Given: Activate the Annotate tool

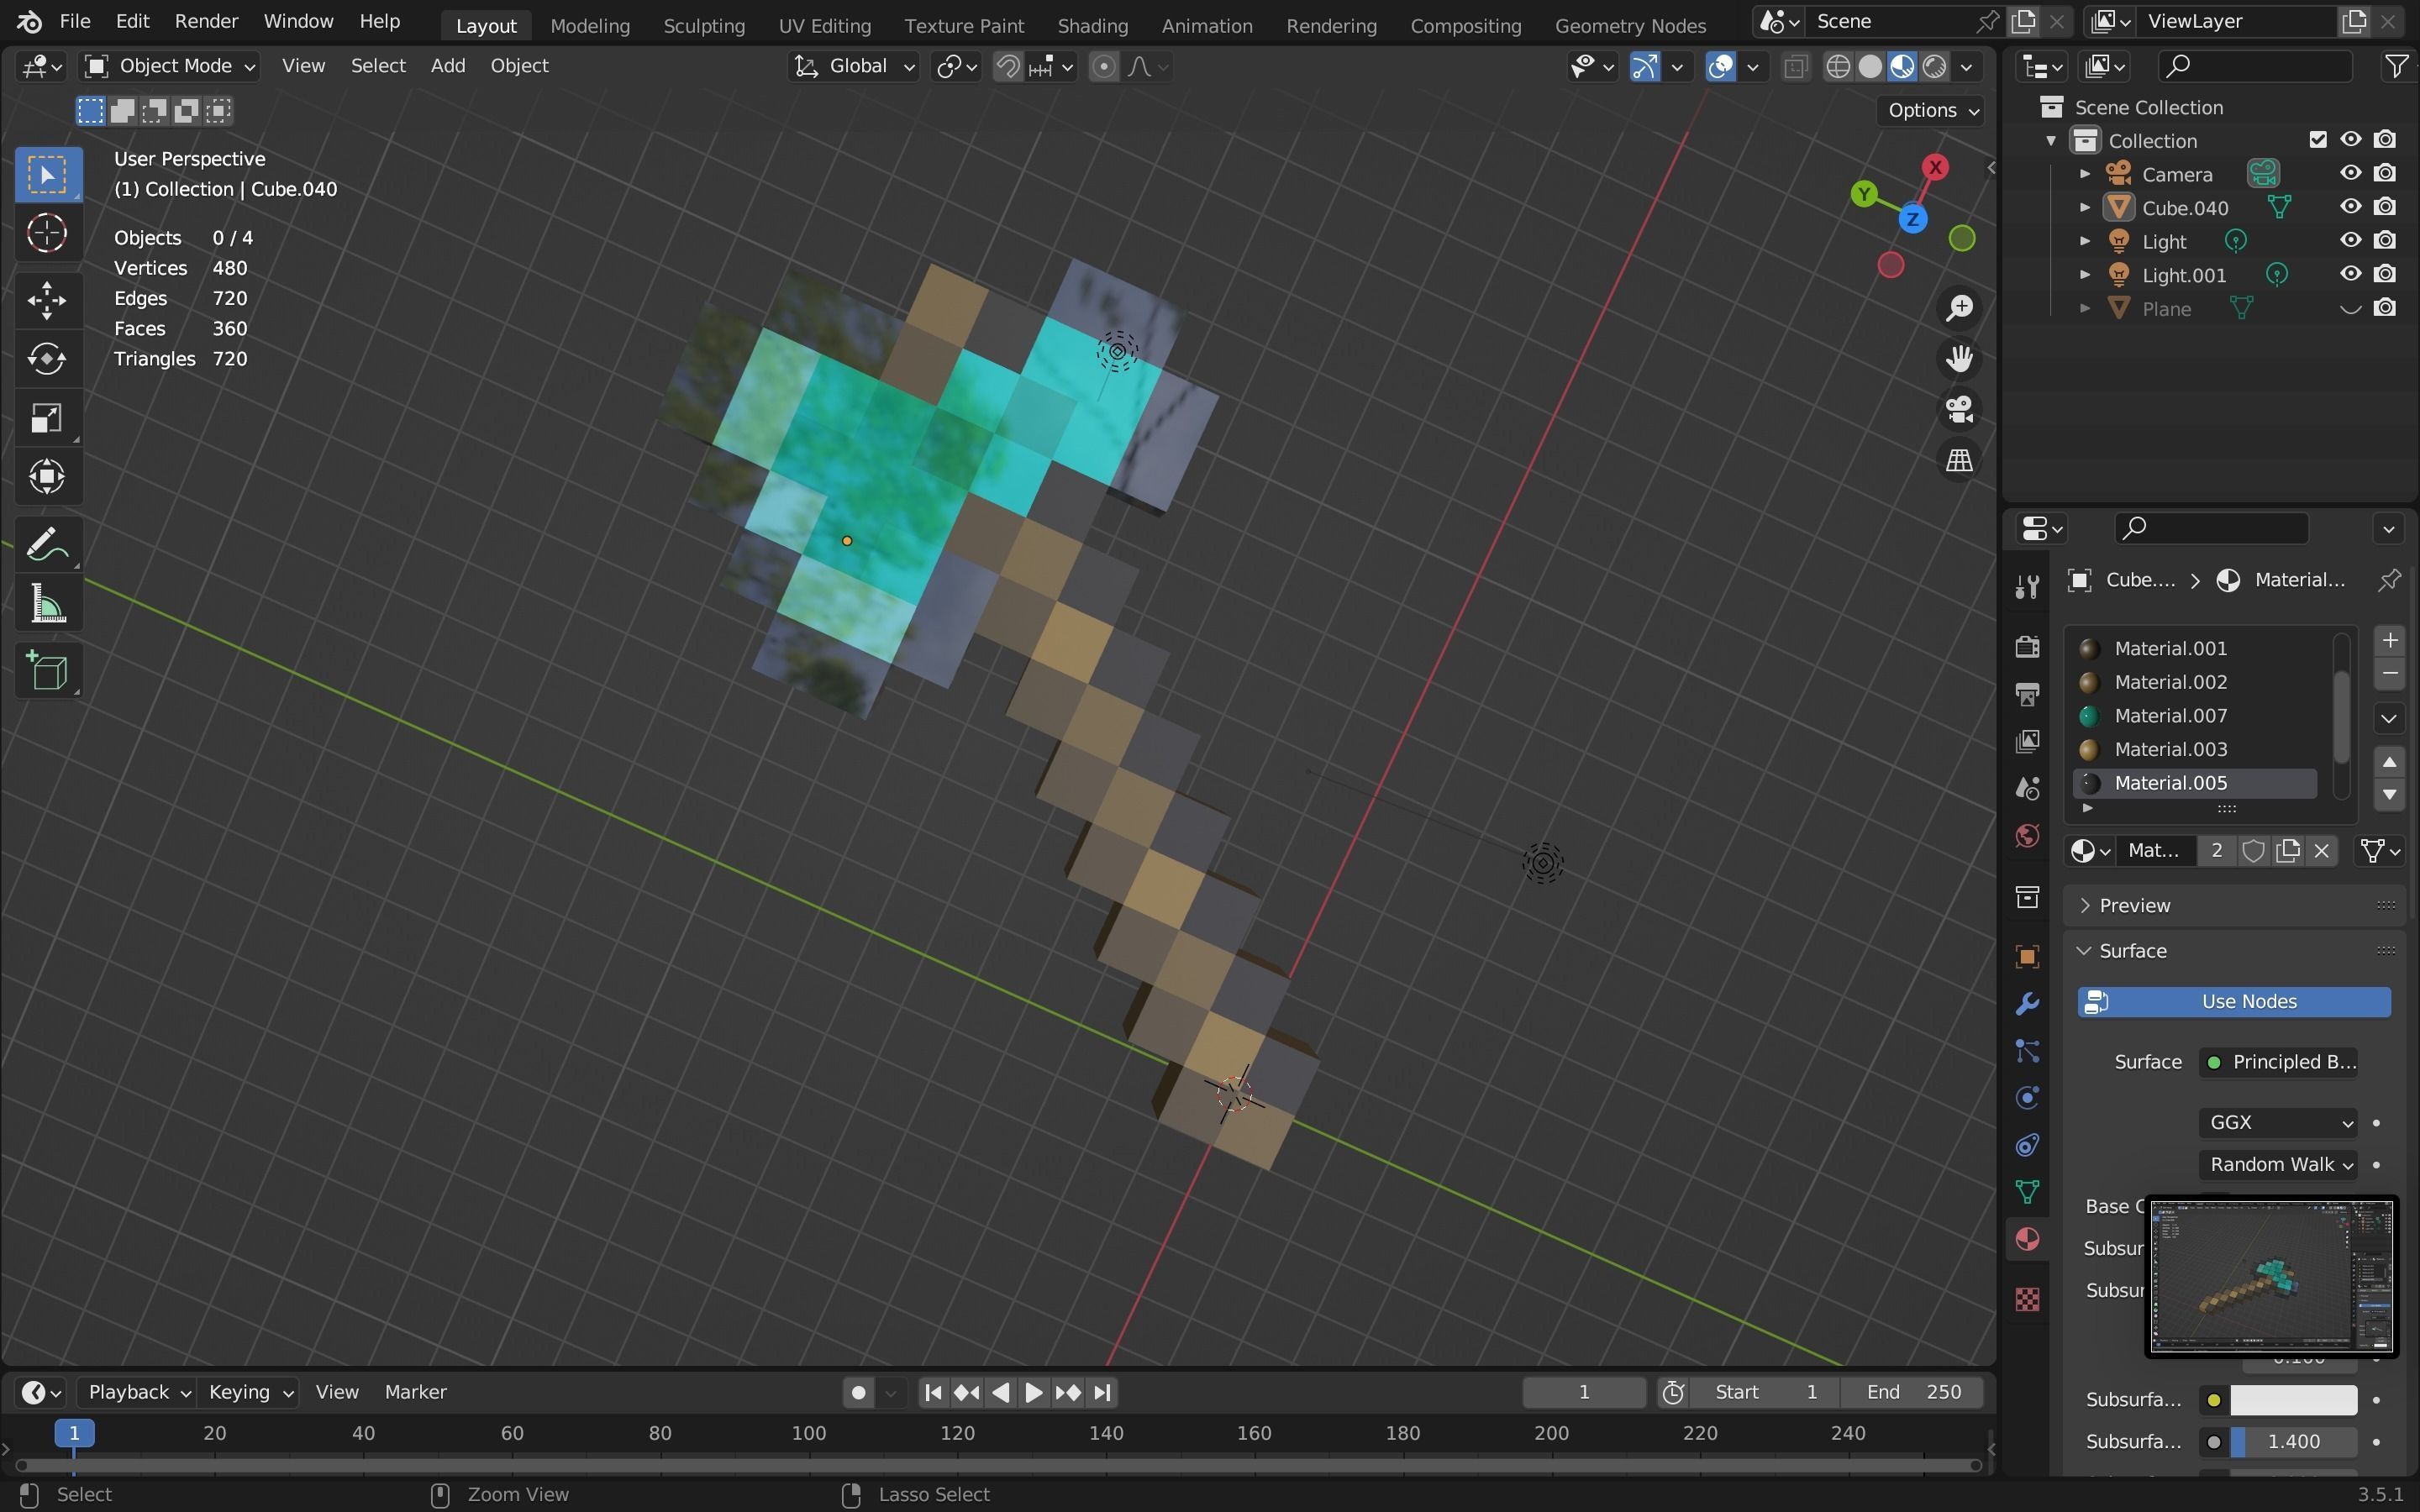Looking at the screenshot, I should [x=47, y=545].
